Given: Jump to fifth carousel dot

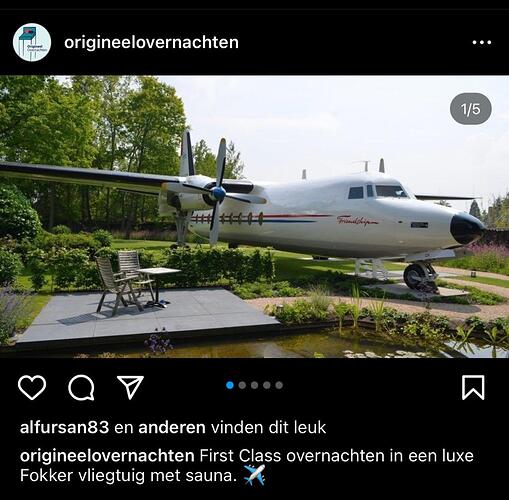Looking at the screenshot, I should [279, 385].
